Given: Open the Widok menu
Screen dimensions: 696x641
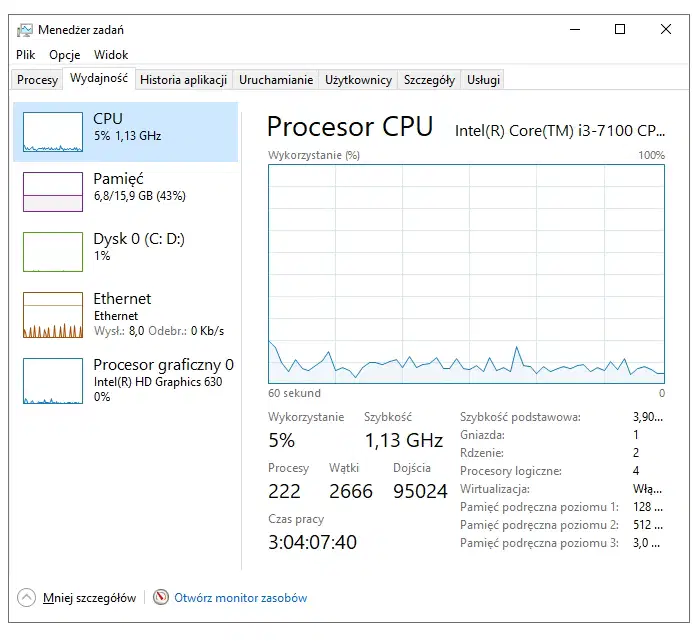Looking at the screenshot, I should (x=111, y=55).
